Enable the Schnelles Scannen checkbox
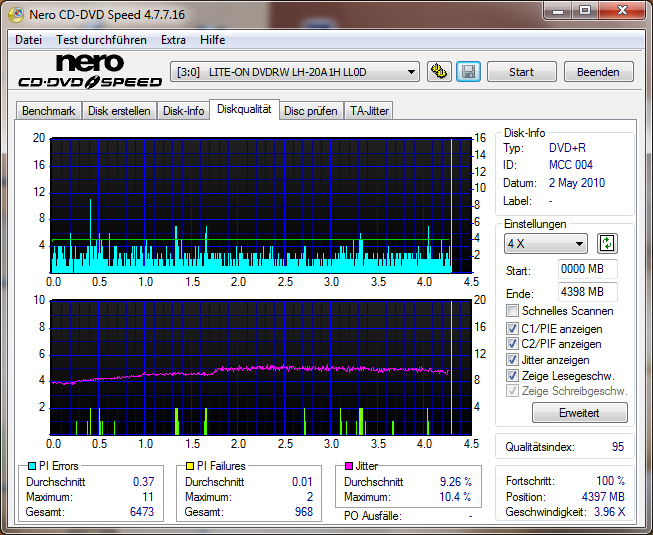The image size is (653, 535). tap(513, 311)
